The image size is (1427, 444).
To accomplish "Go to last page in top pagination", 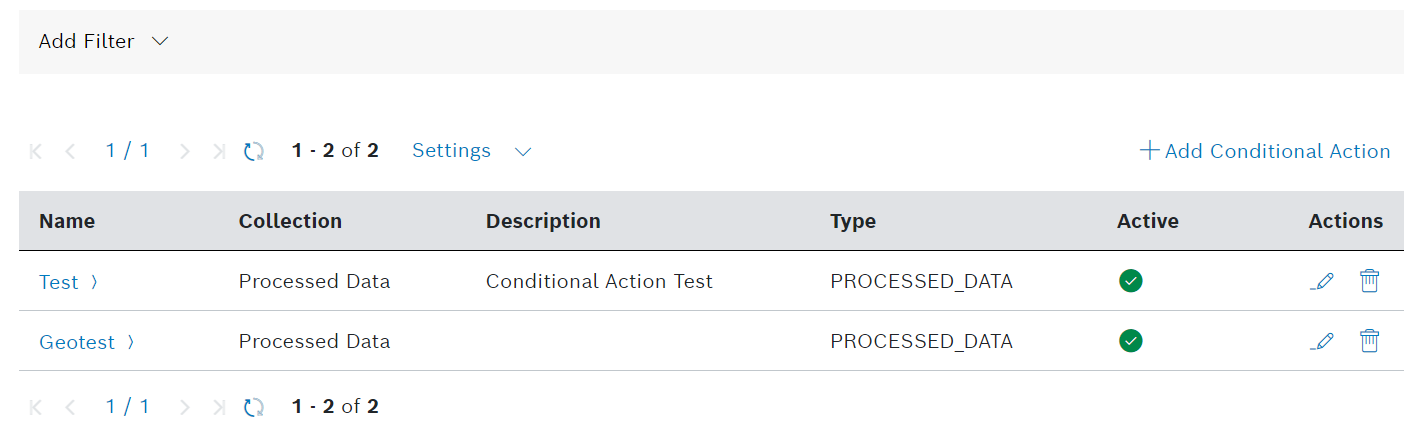I will [x=219, y=151].
